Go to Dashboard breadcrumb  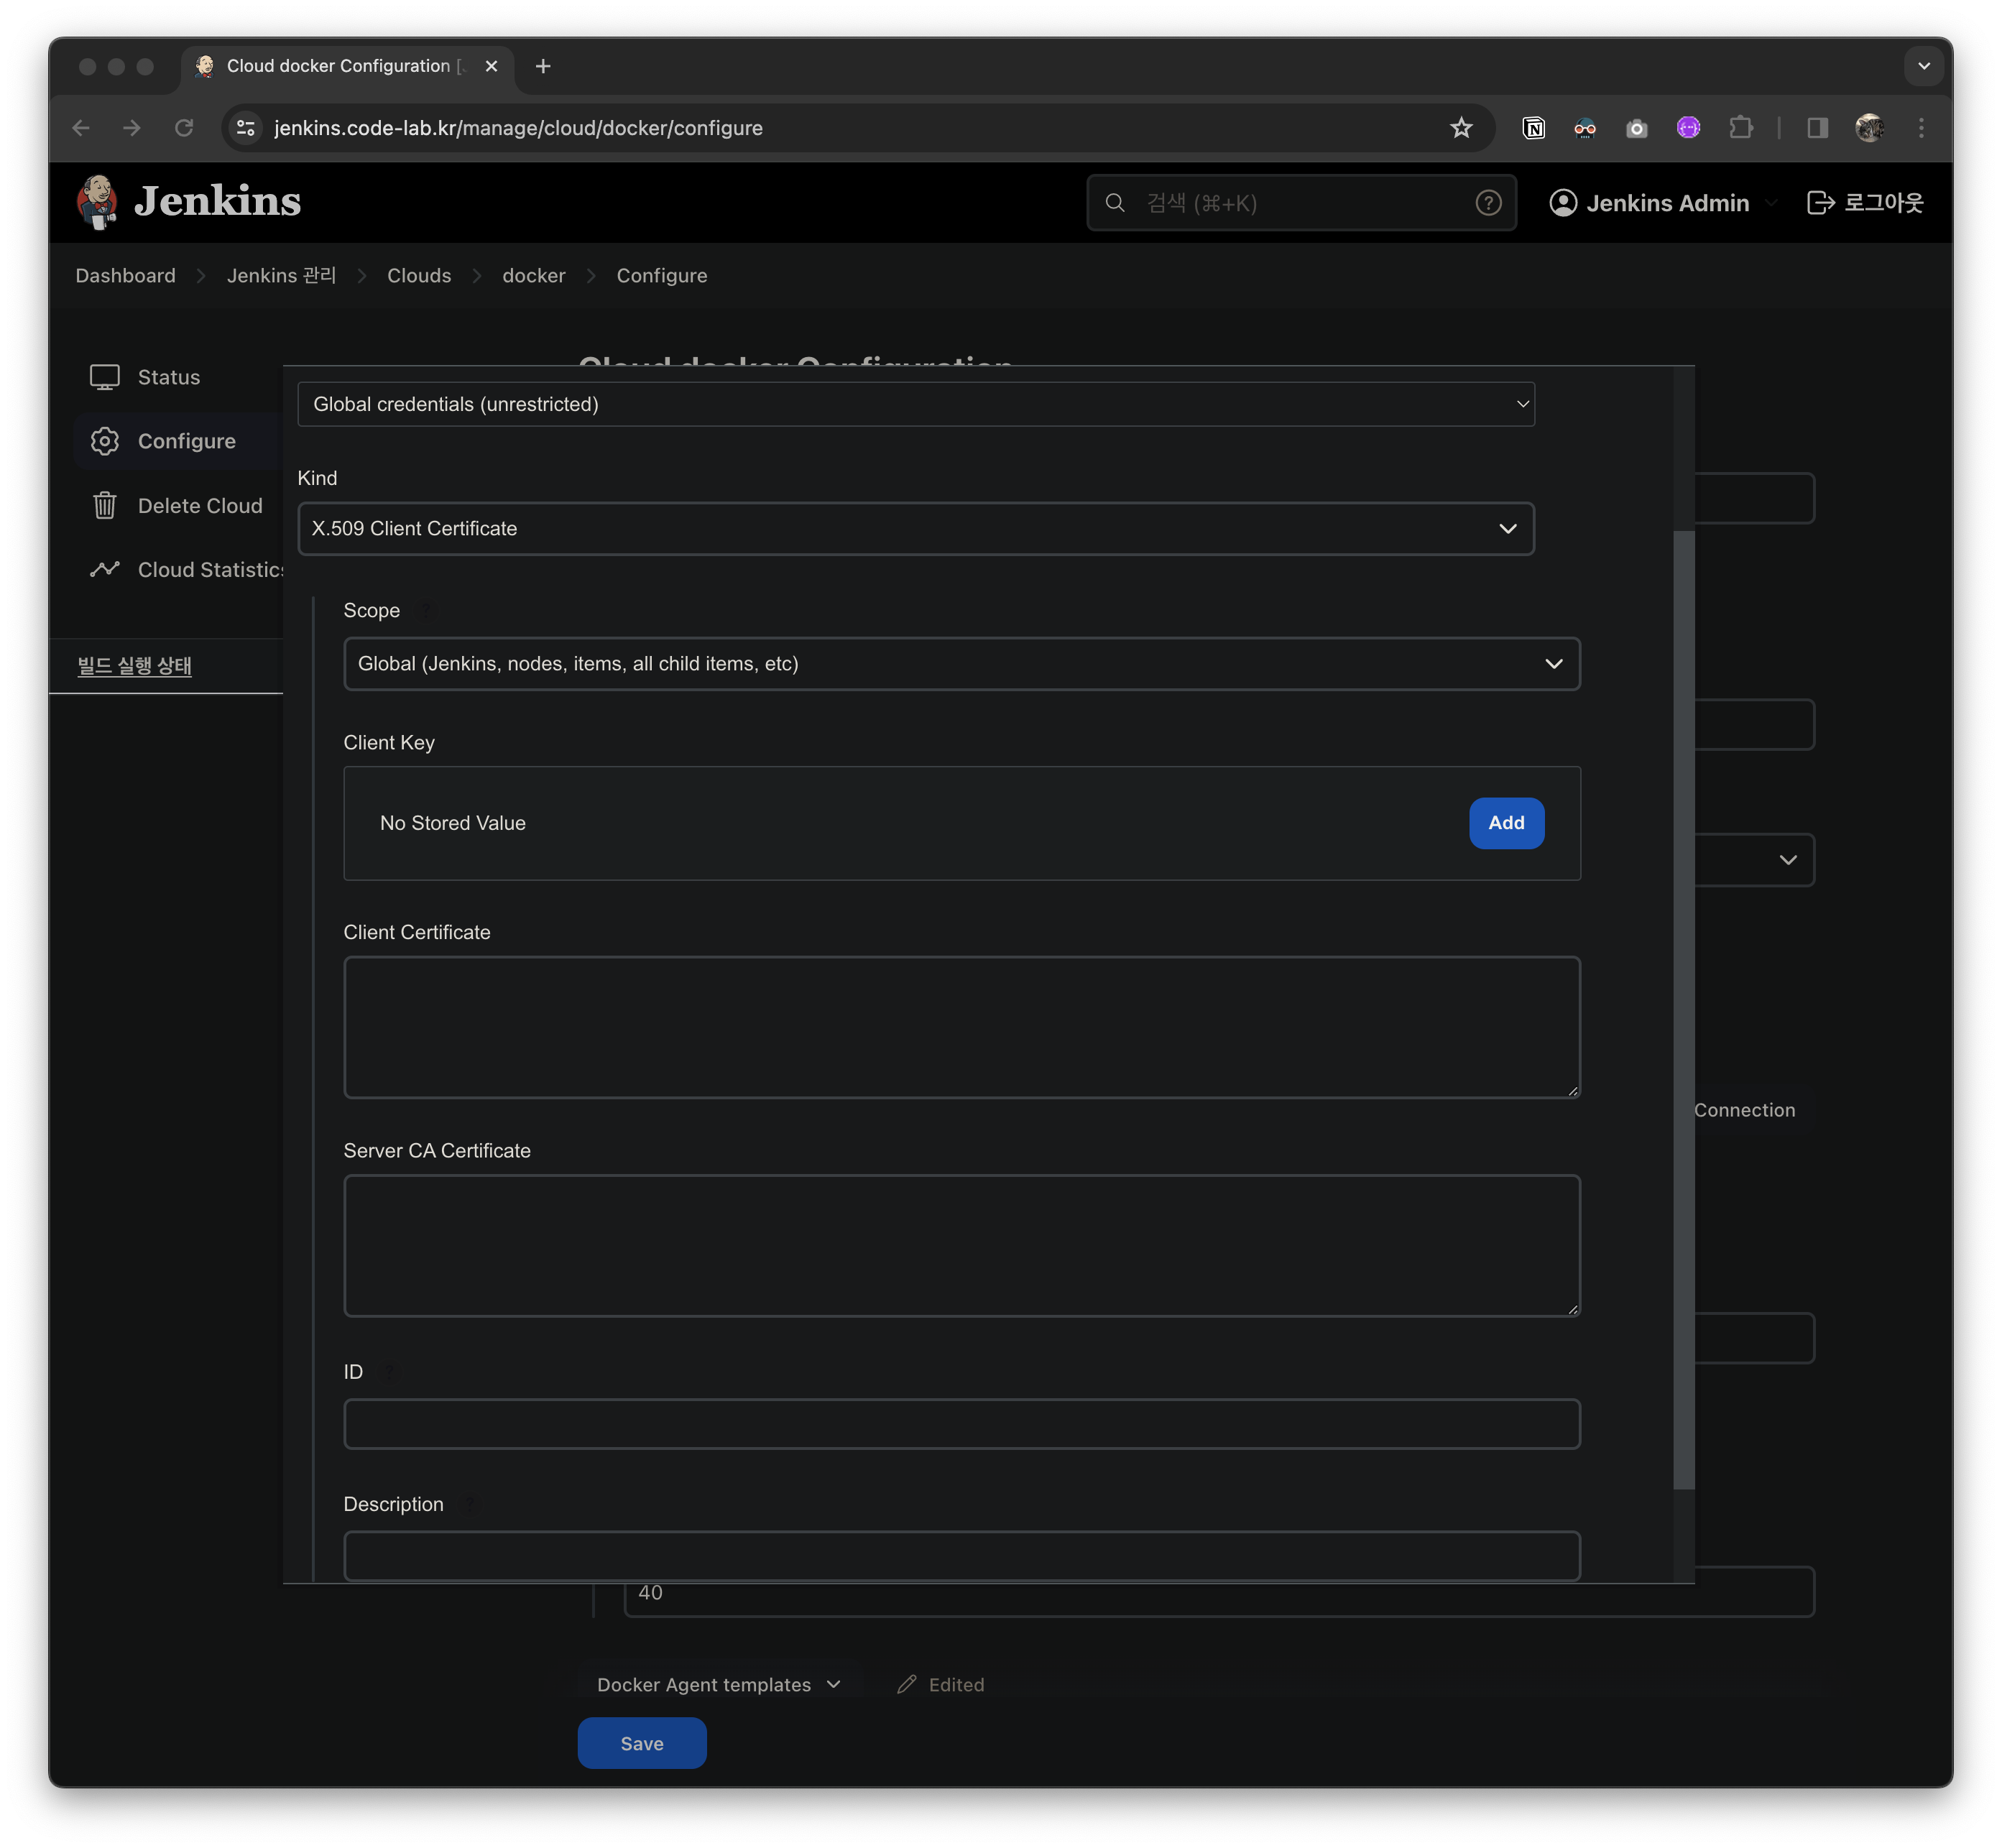coord(125,276)
